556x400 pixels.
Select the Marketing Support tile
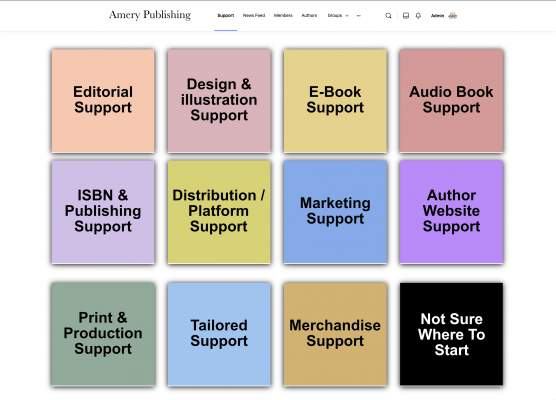pos(335,212)
